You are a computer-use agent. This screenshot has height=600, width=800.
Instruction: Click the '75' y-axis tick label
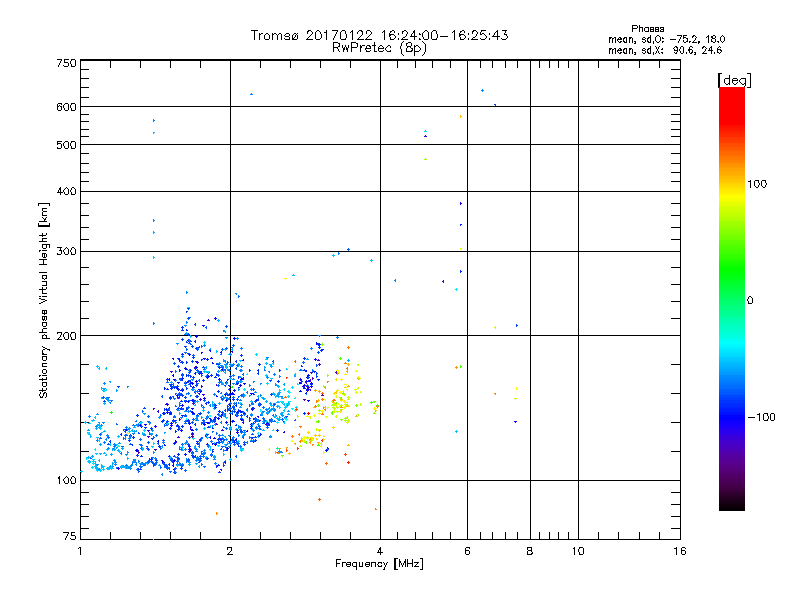click(x=70, y=536)
